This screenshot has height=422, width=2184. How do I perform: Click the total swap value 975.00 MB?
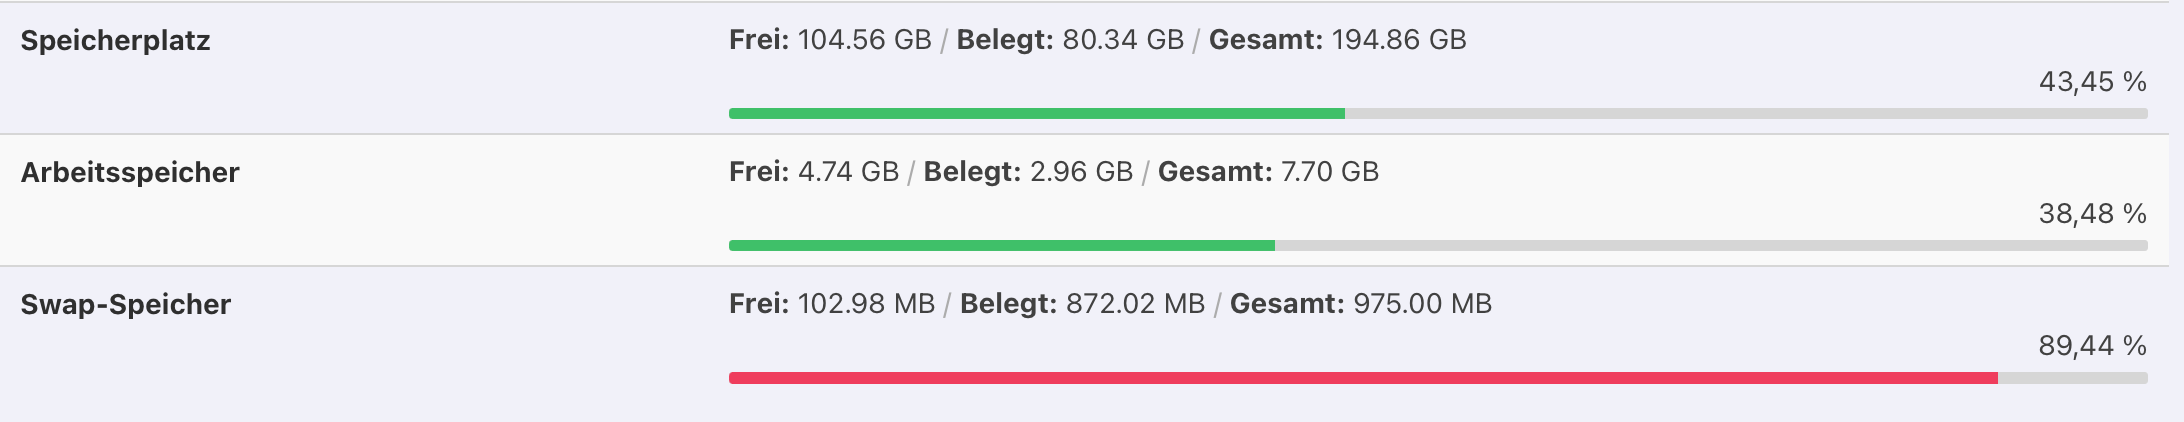pyautogui.click(x=1422, y=304)
